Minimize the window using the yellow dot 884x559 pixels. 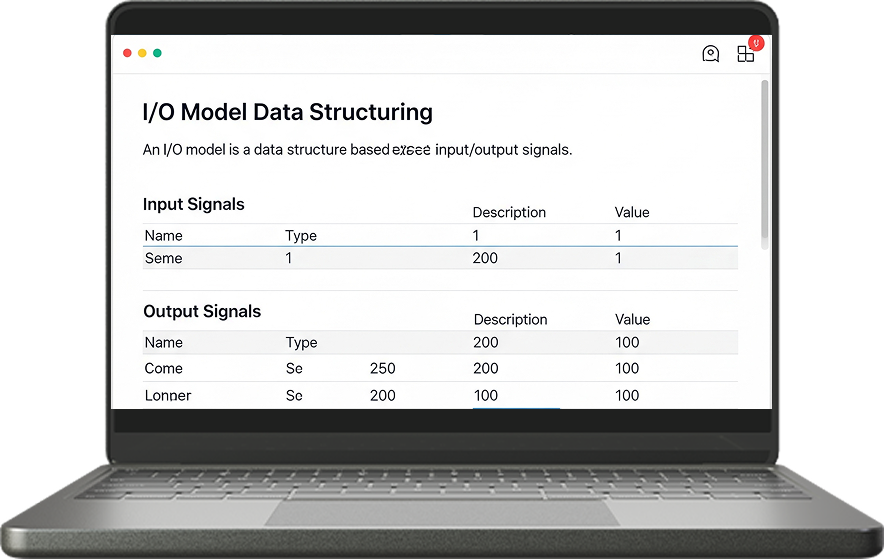pos(142,53)
